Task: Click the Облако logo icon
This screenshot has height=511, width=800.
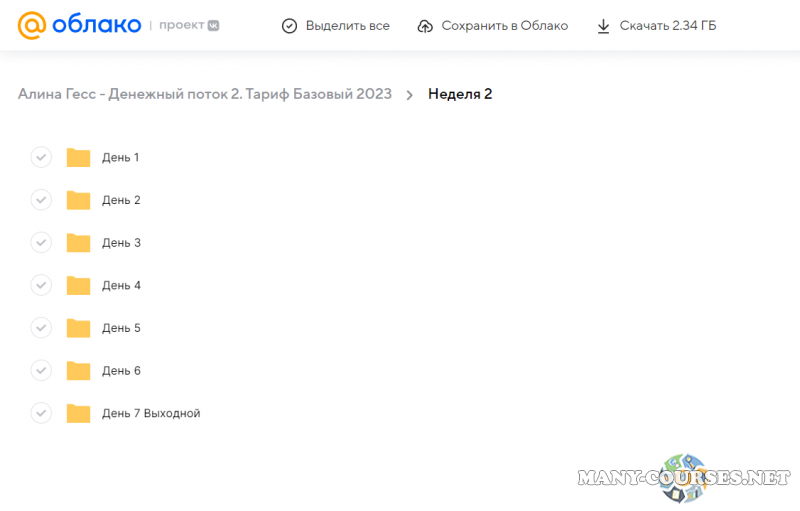Action: pos(32,25)
